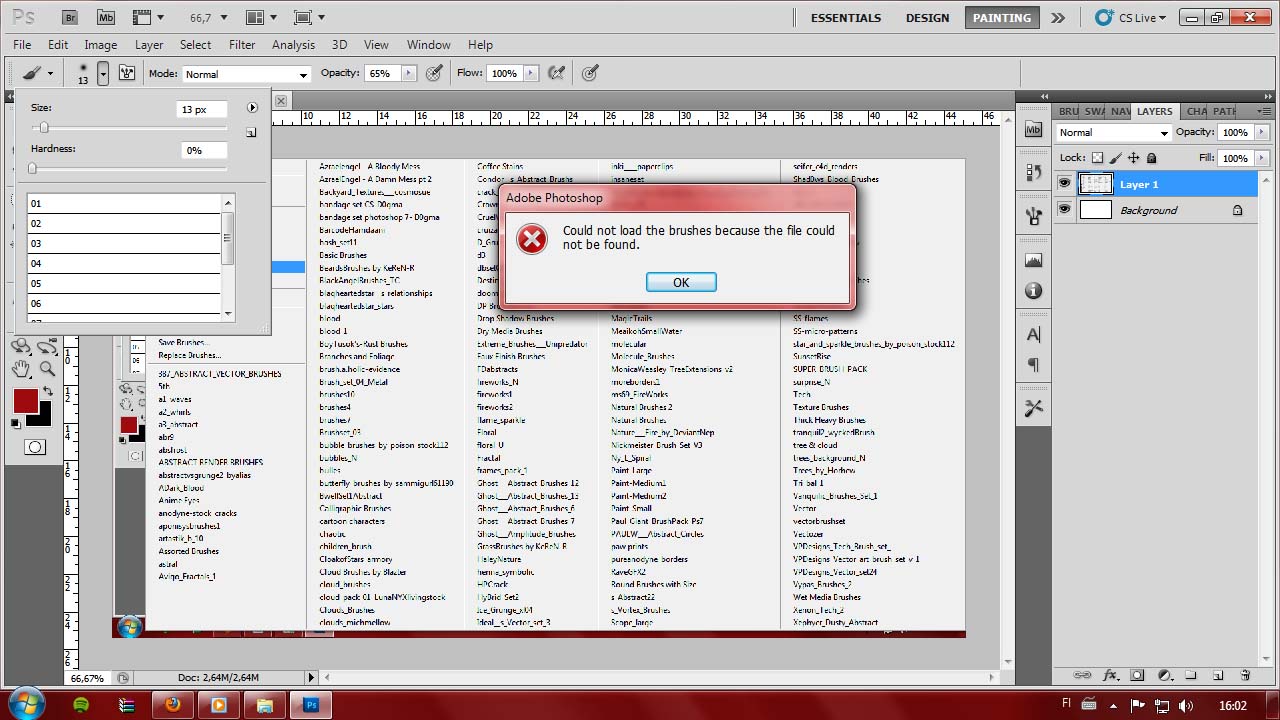The height and width of the screenshot is (720, 1280).
Task: Launch Adobe Bridge from the top bar
Action: pyautogui.click(x=69, y=18)
